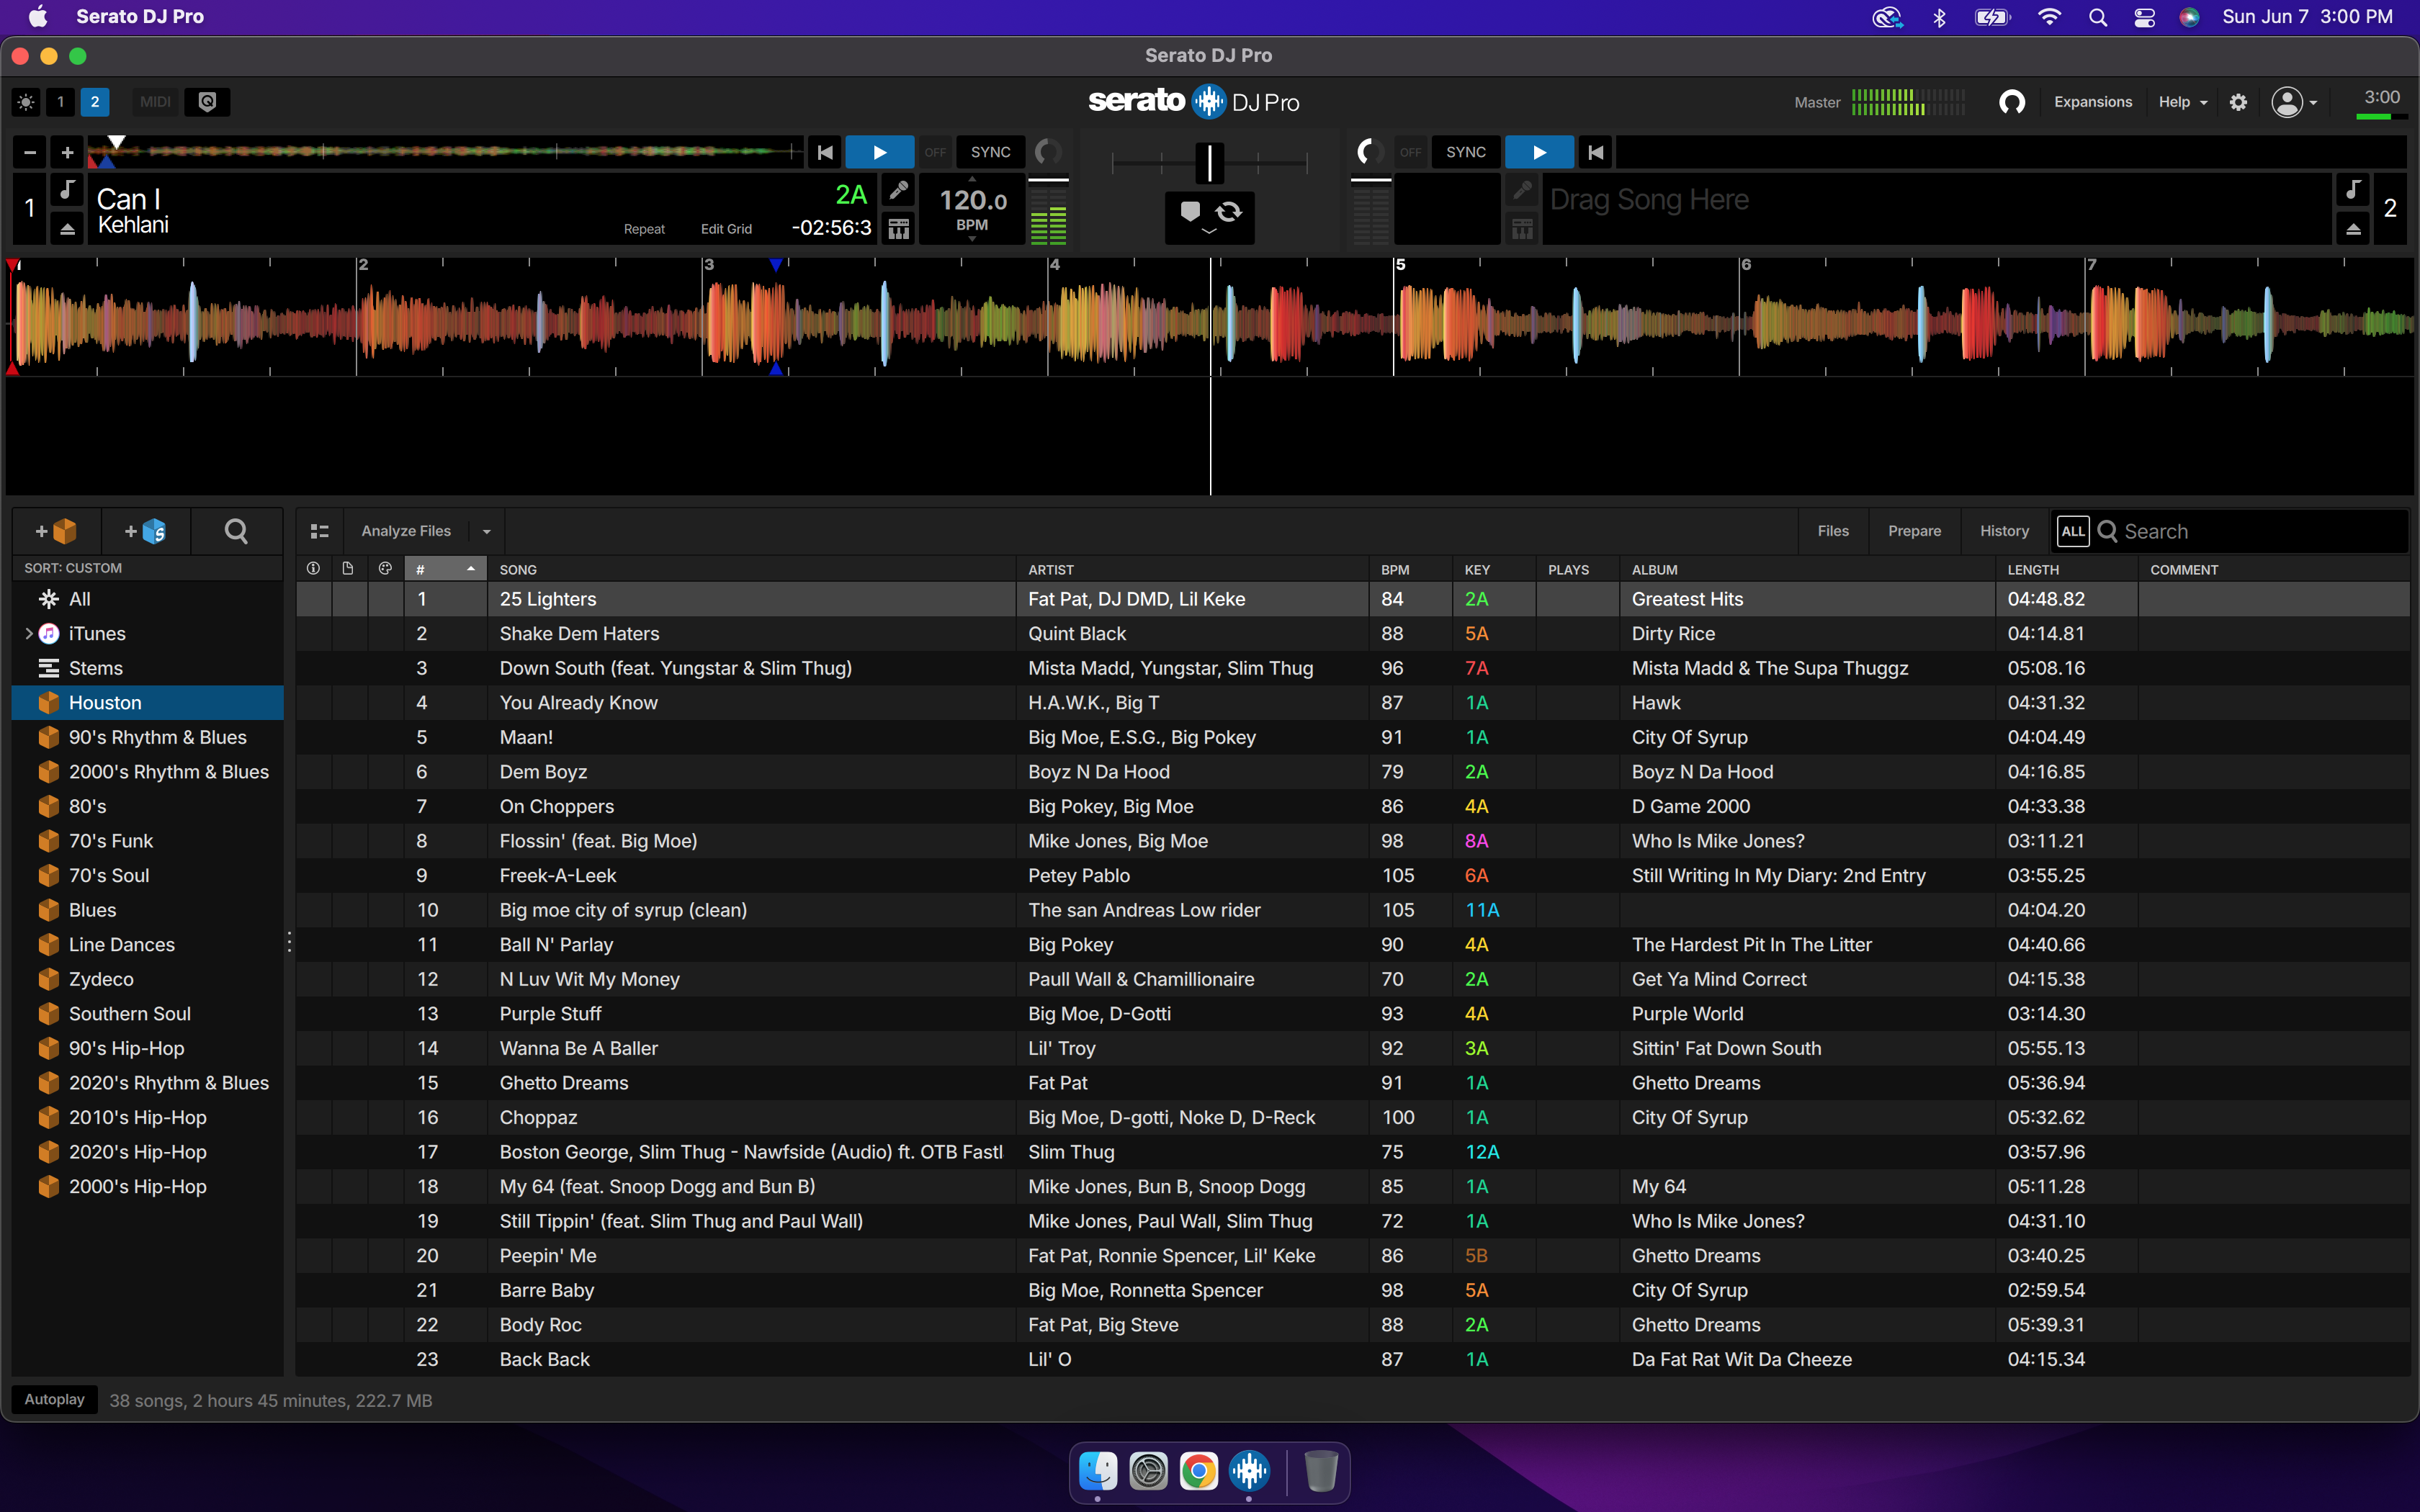Nudge BPM up with the up arrow
This screenshot has width=2420, height=1512.
pyautogui.click(x=972, y=179)
